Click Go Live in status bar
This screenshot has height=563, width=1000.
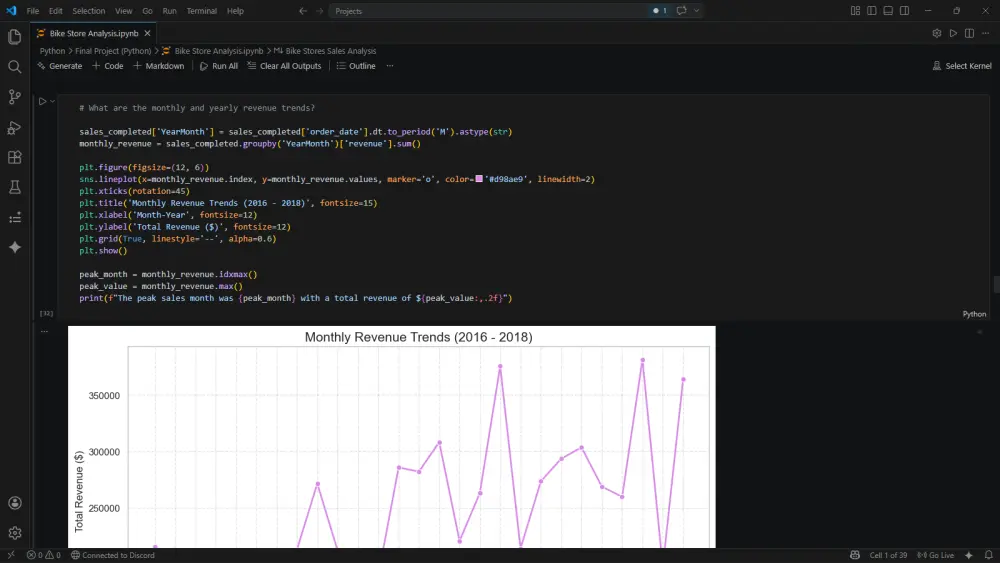coord(936,555)
